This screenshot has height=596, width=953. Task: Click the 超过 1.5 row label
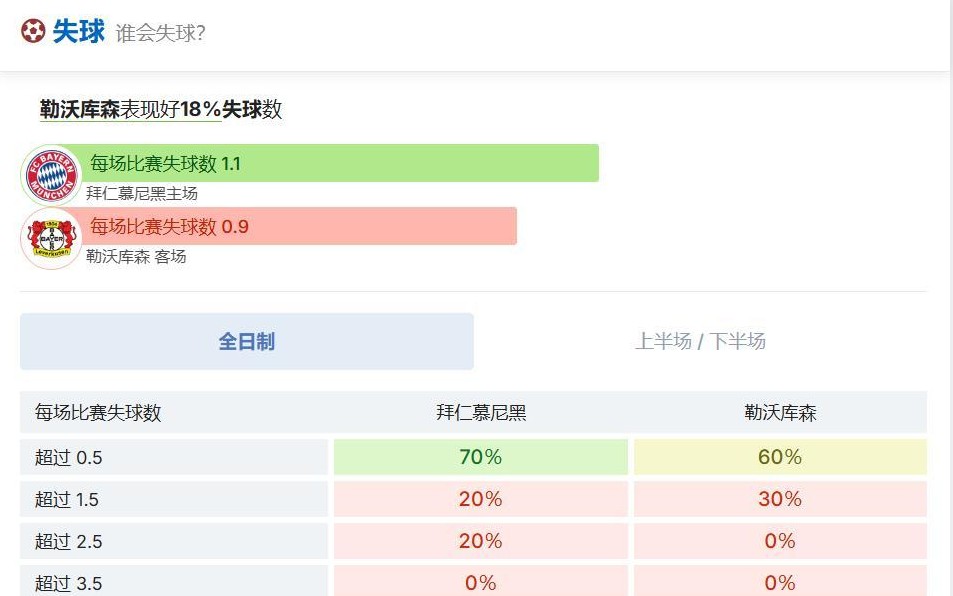click(69, 500)
